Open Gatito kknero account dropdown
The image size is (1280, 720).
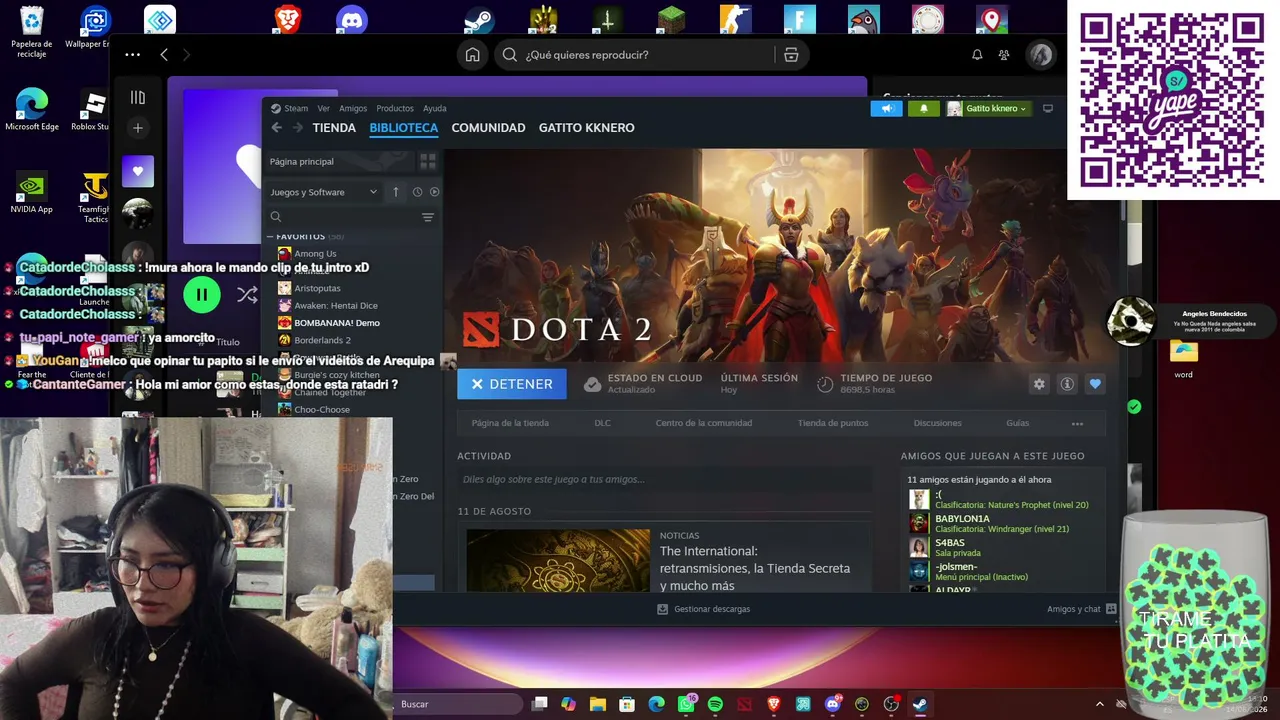click(x=987, y=108)
